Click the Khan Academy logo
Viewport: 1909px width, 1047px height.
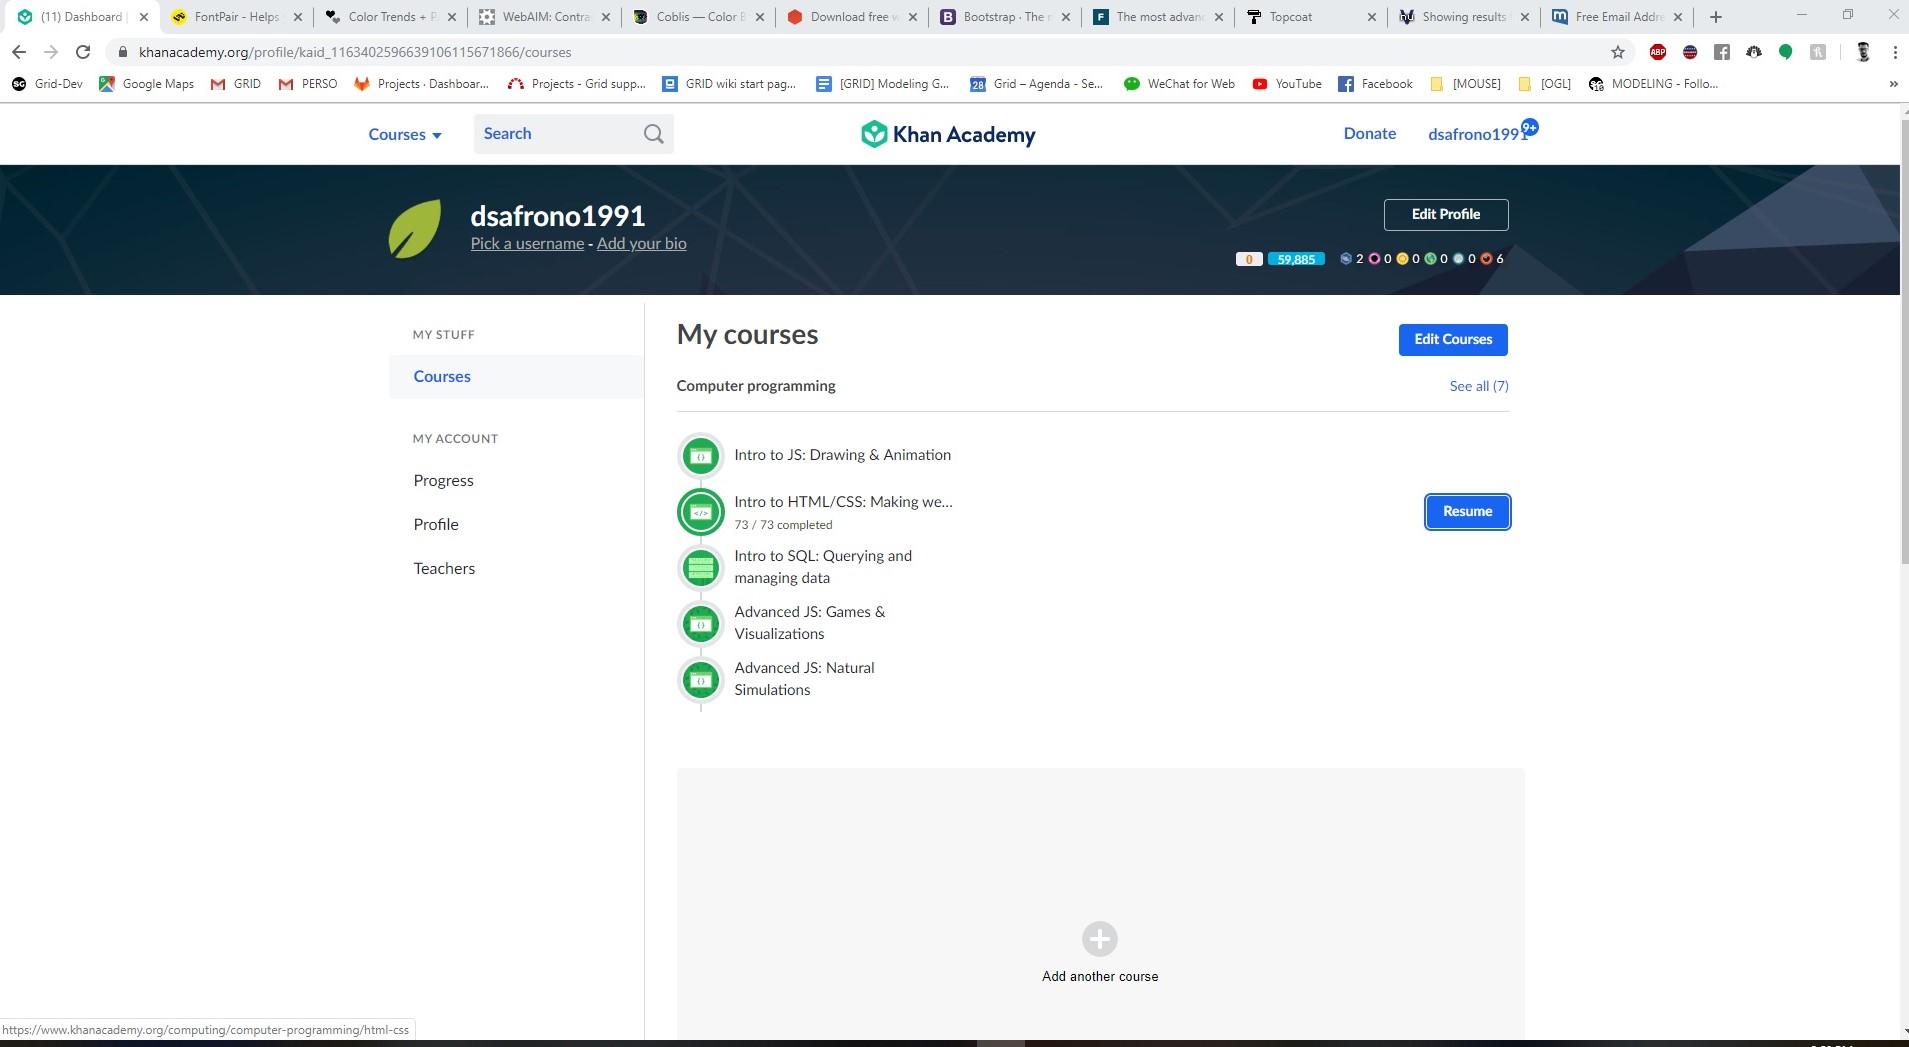pos(948,134)
